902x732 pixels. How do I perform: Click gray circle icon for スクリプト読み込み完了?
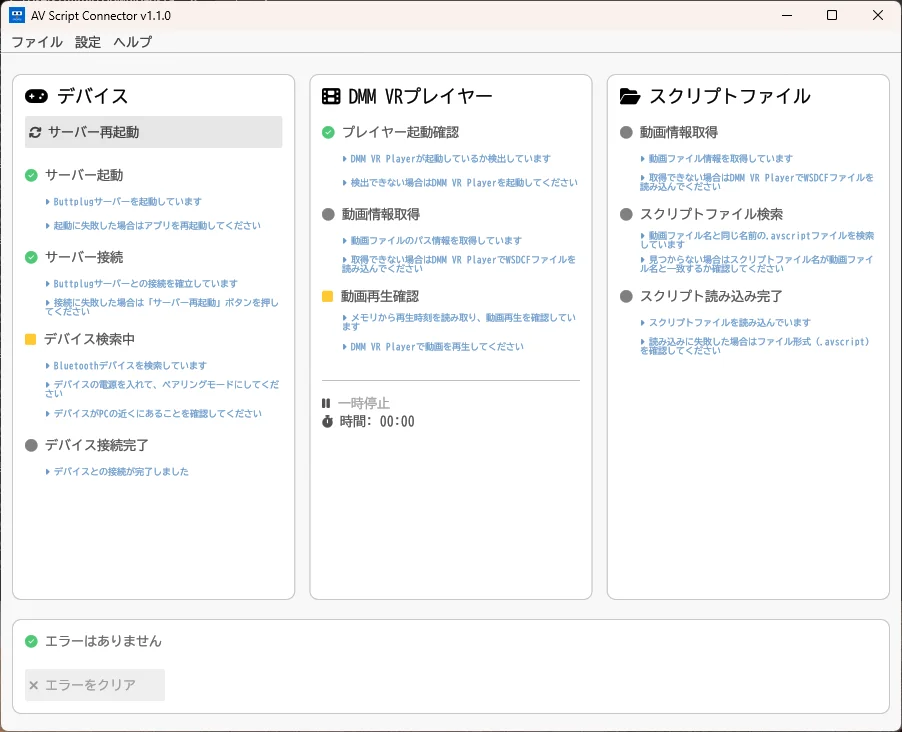626,296
